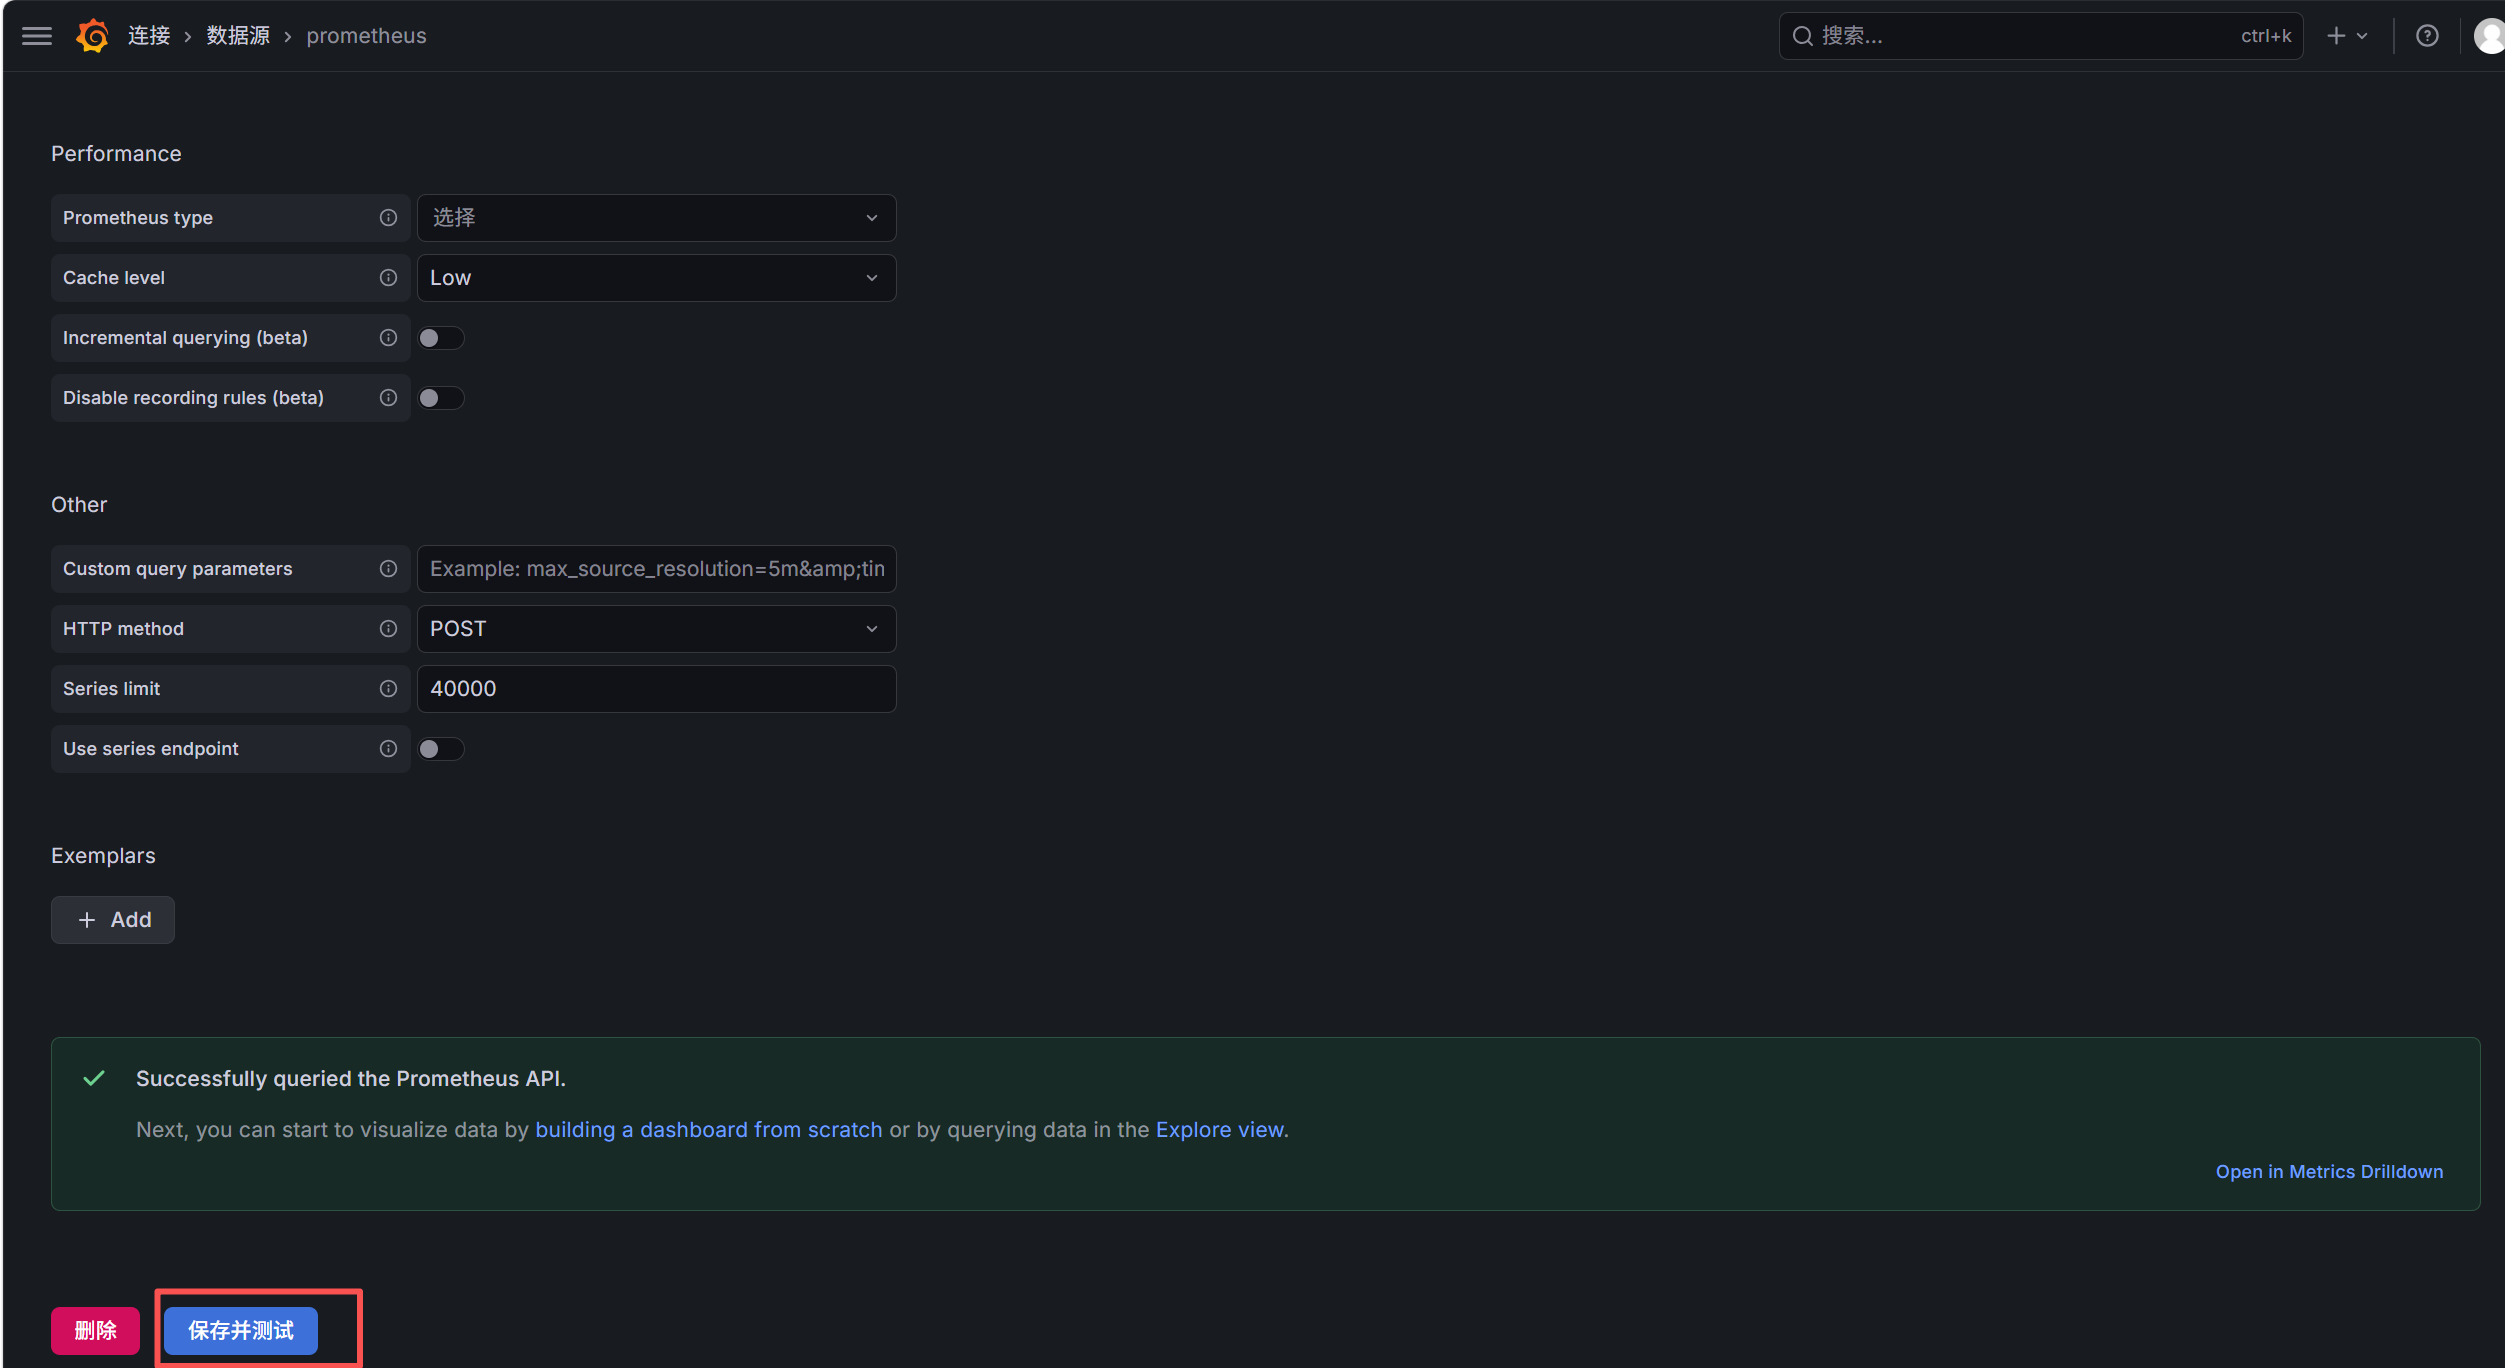Click the Use series endpoint label
The width and height of the screenshot is (2505, 1368).
click(151, 749)
